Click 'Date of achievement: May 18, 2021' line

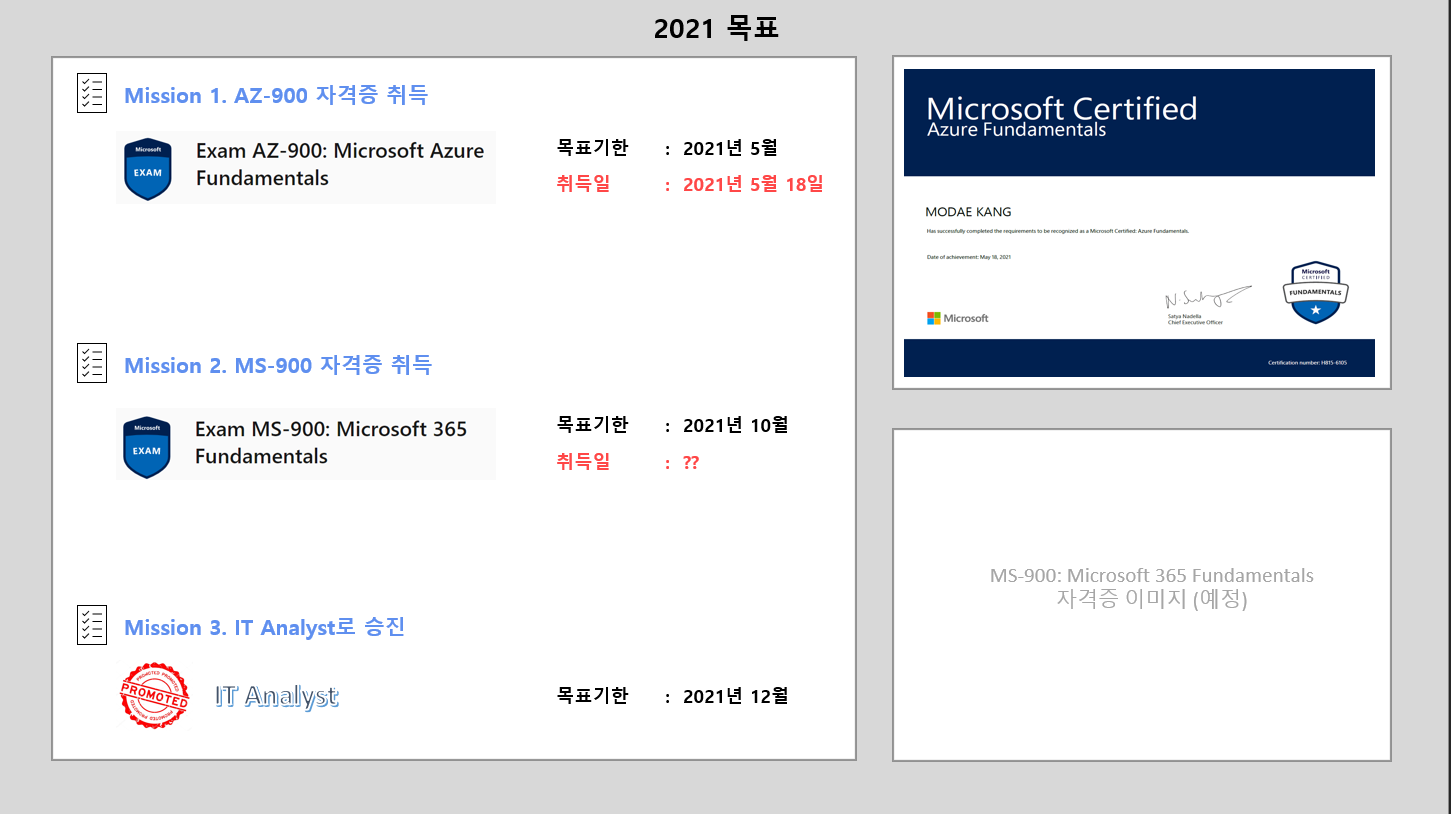(x=970, y=257)
